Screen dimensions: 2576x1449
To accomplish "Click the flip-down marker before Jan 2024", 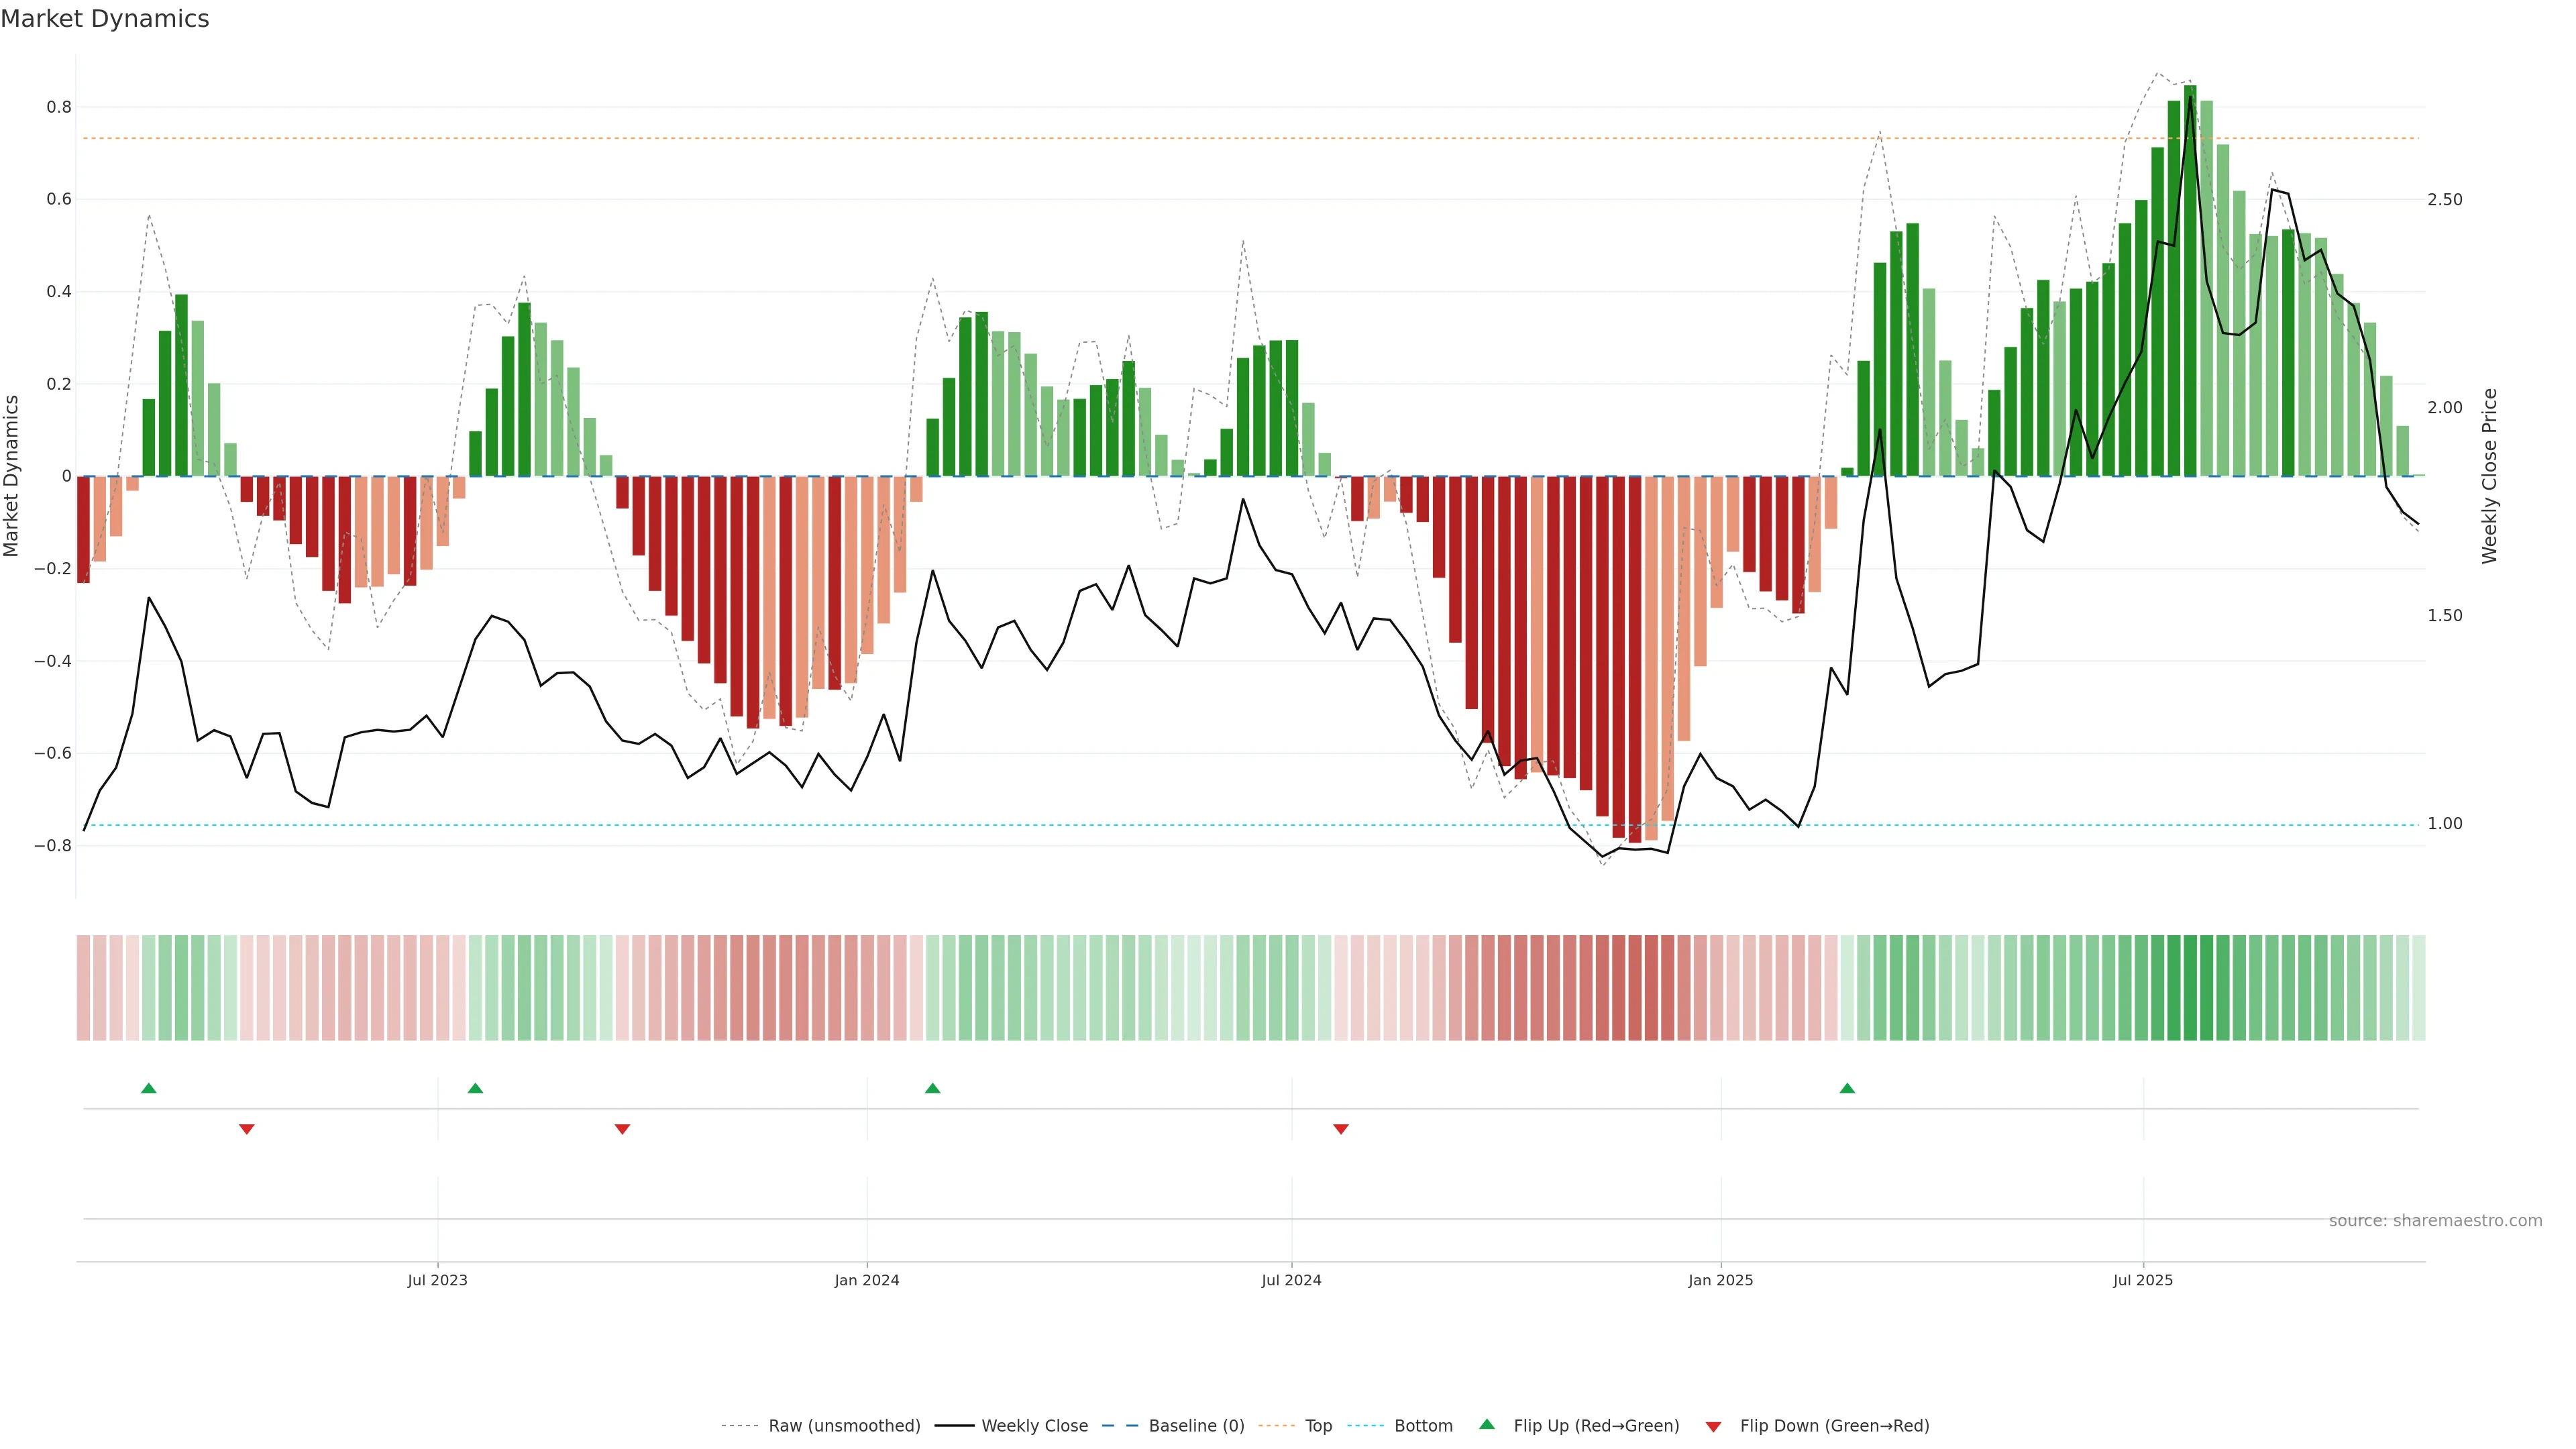I will click(622, 1129).
